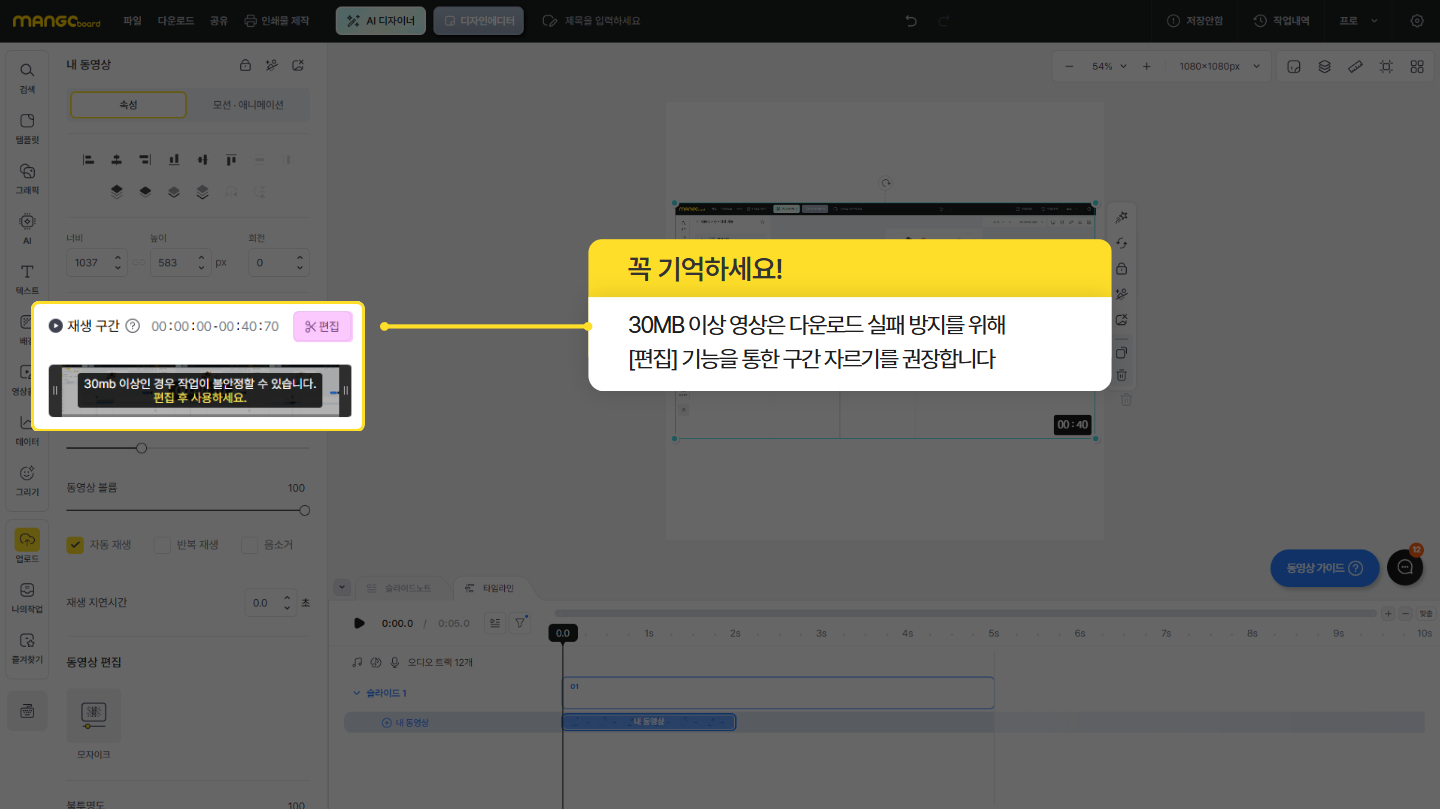Open the 템플릿 templates sidebar icon
Screen dimensions: 1440x809
[27, 127]
